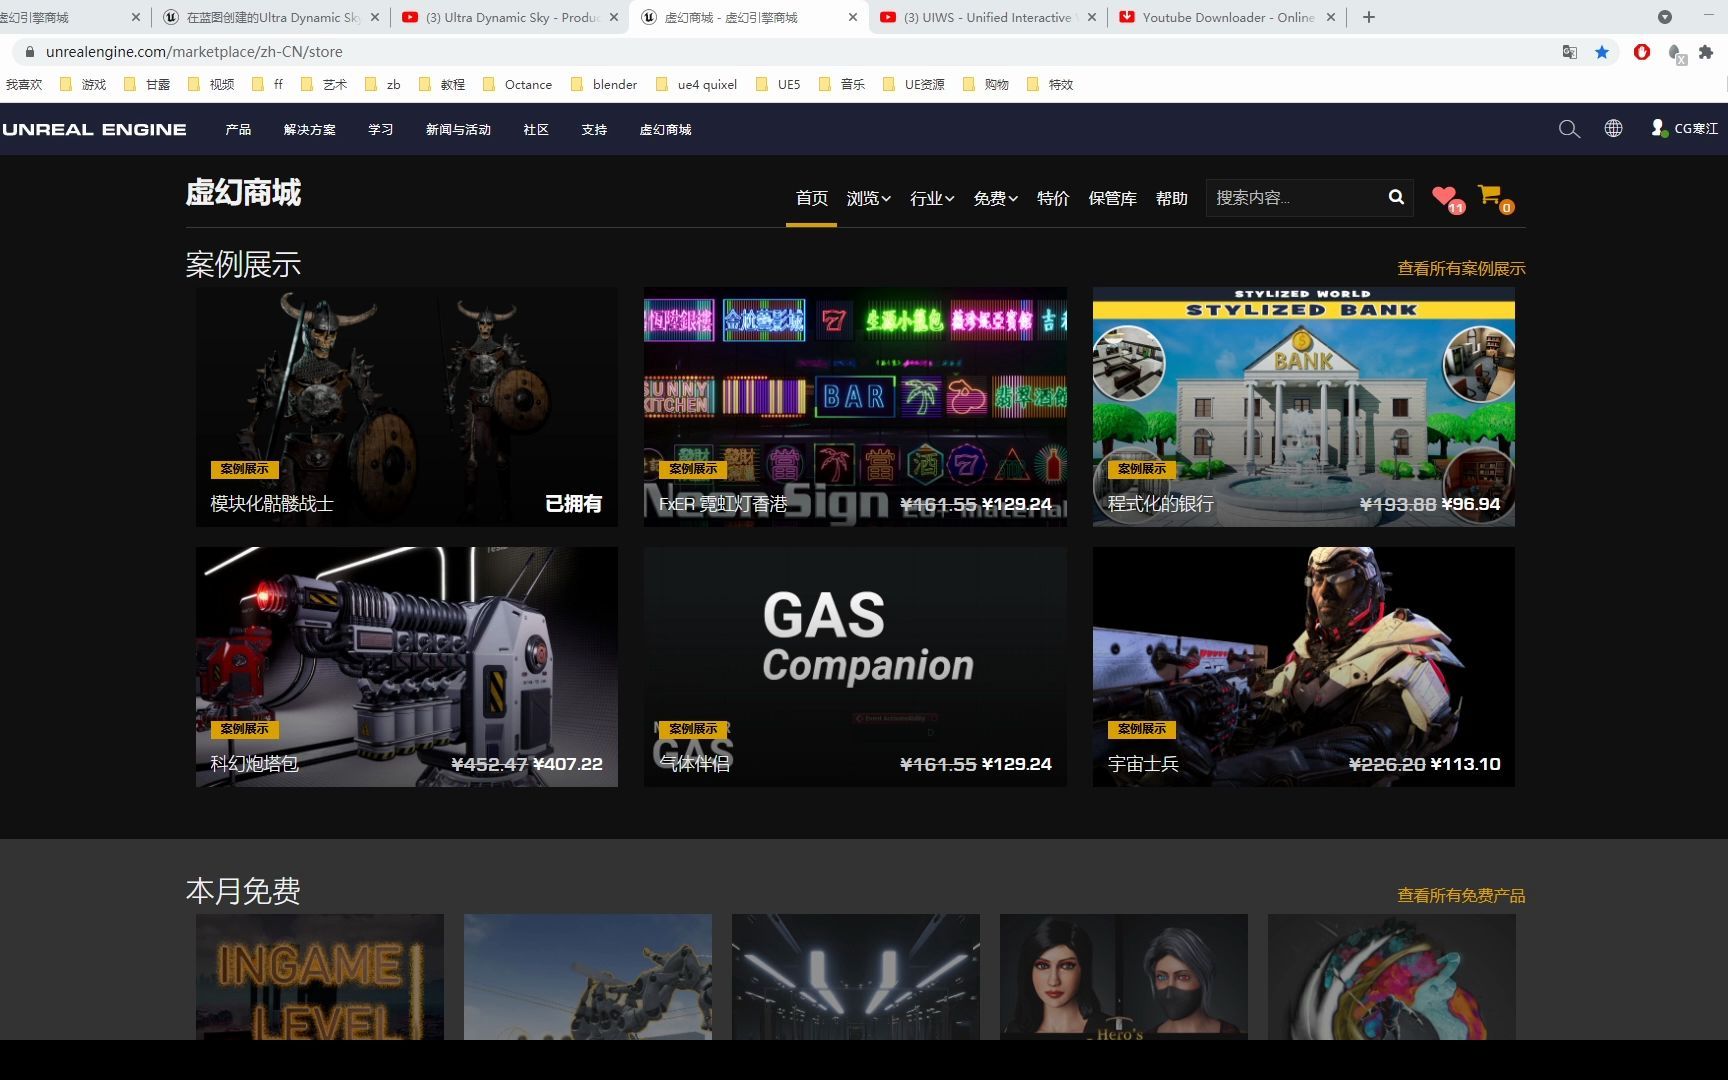Screen dimensions: 1728x1080
Task: Open the shopping cart icon
Action: (1494, 198)
